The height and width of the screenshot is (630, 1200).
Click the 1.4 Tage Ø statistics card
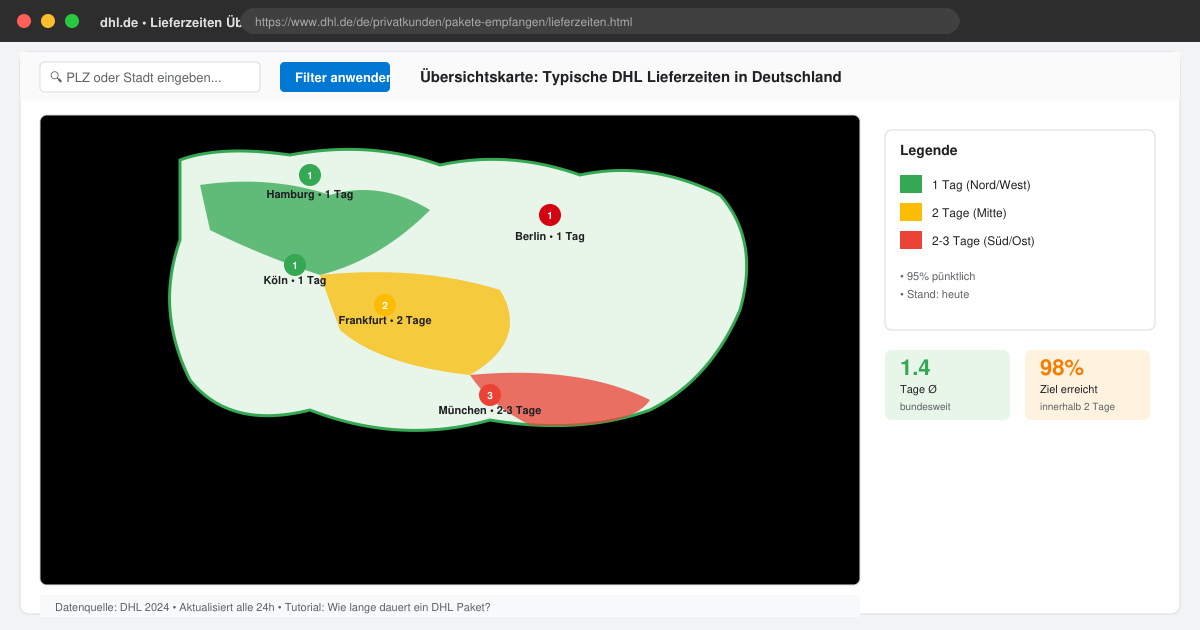947,385
